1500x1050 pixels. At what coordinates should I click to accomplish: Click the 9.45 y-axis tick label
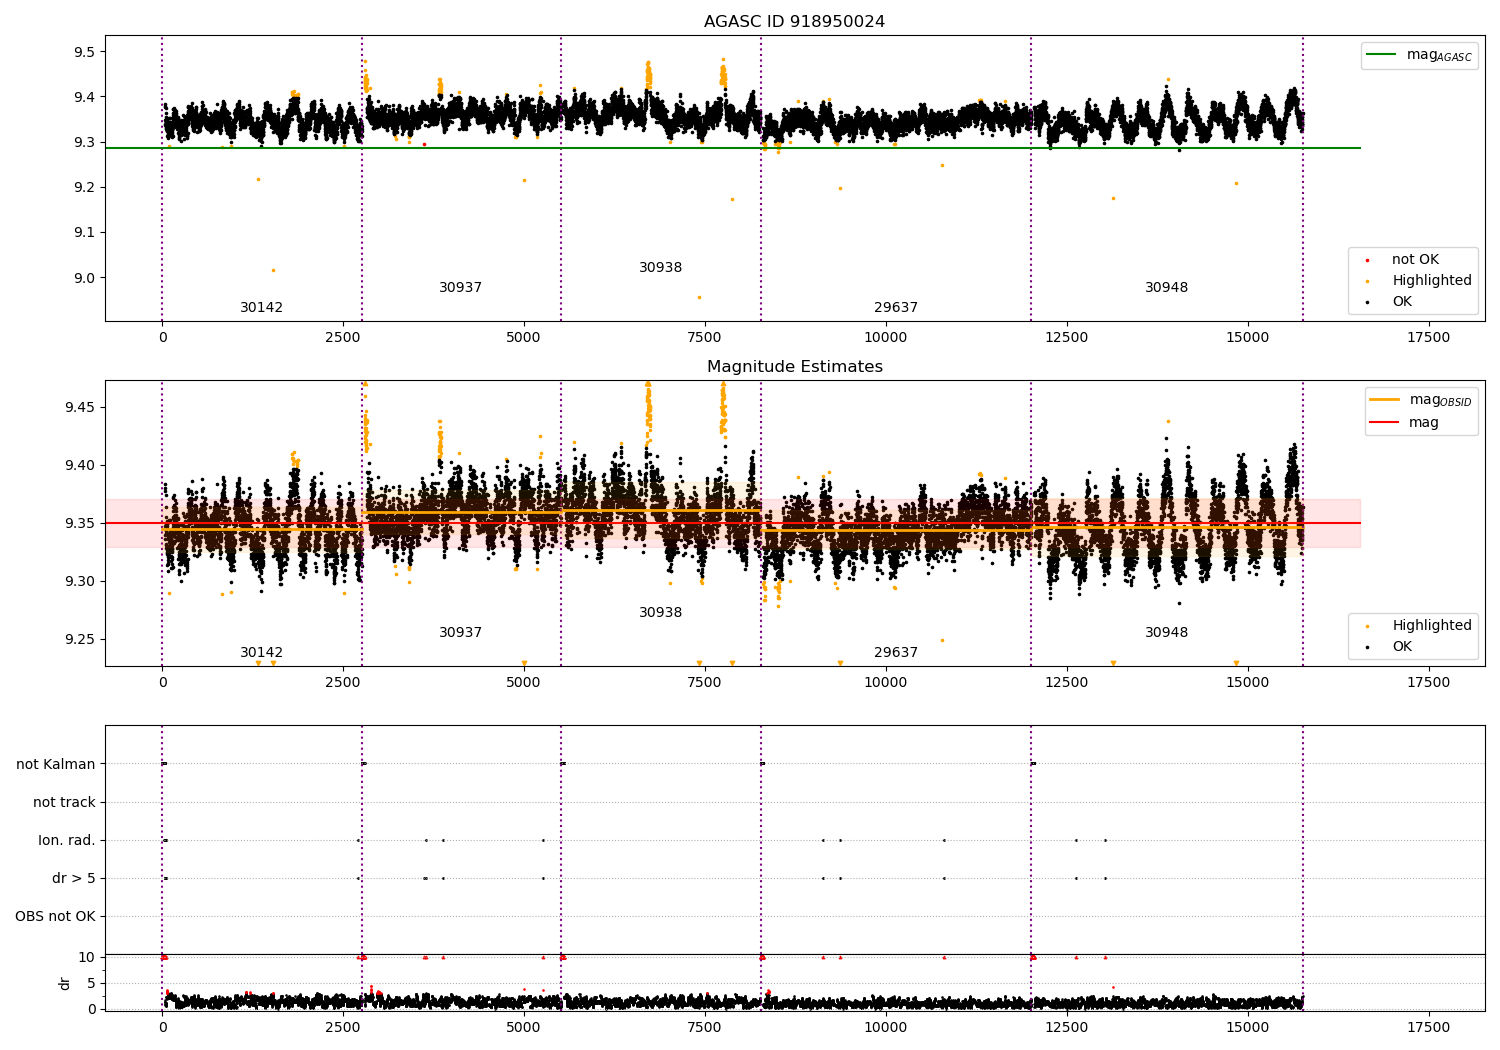point(80,407)
